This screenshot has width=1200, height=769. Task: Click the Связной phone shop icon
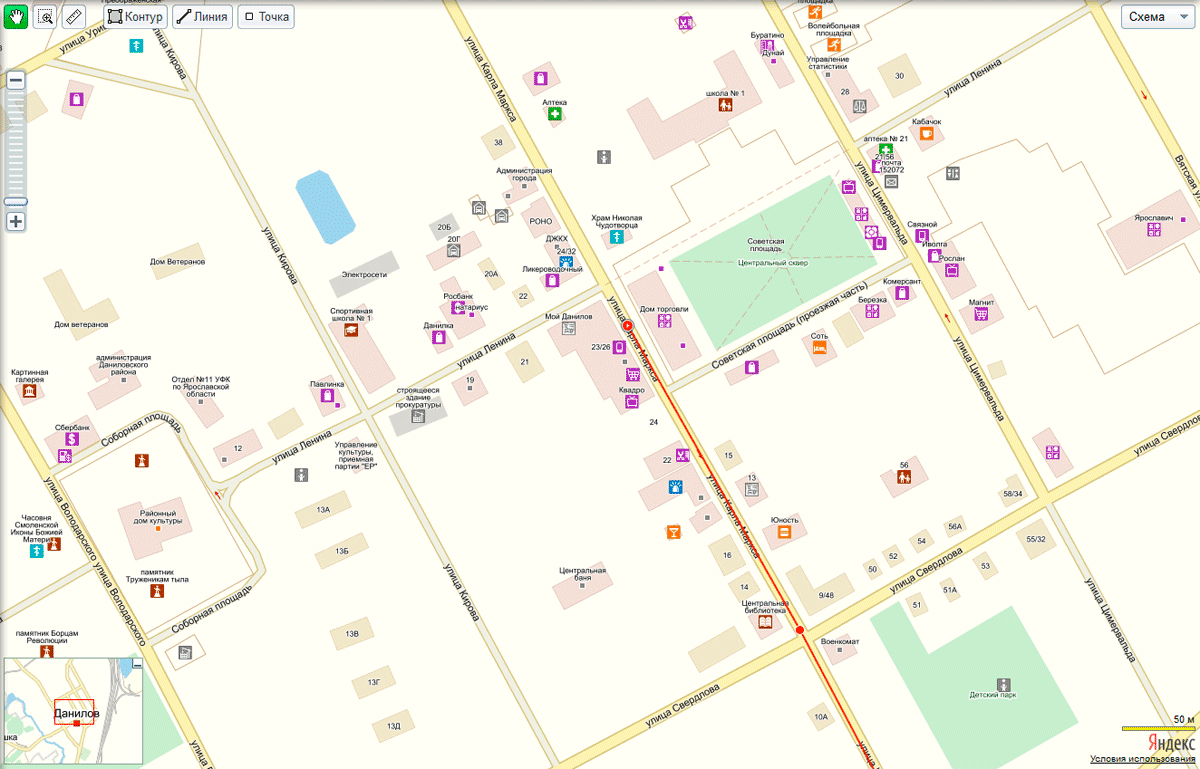tap(921, 235)
